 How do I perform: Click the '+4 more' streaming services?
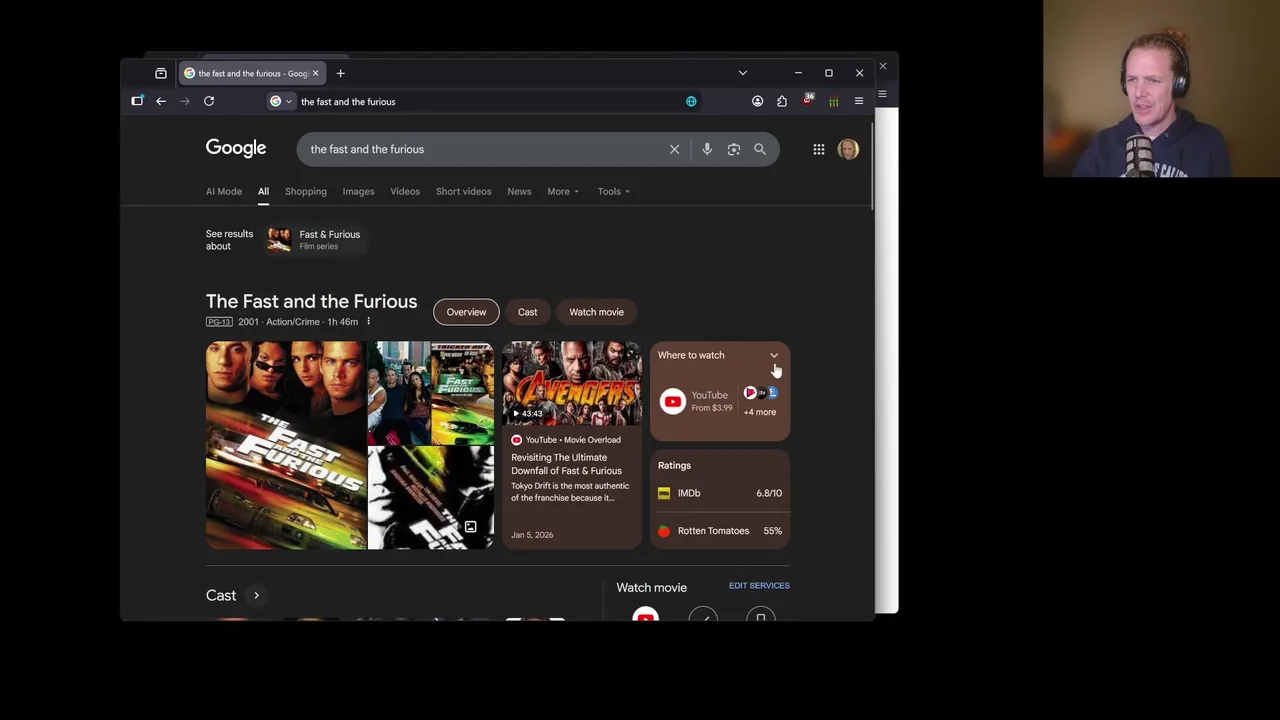click(760, 412)
